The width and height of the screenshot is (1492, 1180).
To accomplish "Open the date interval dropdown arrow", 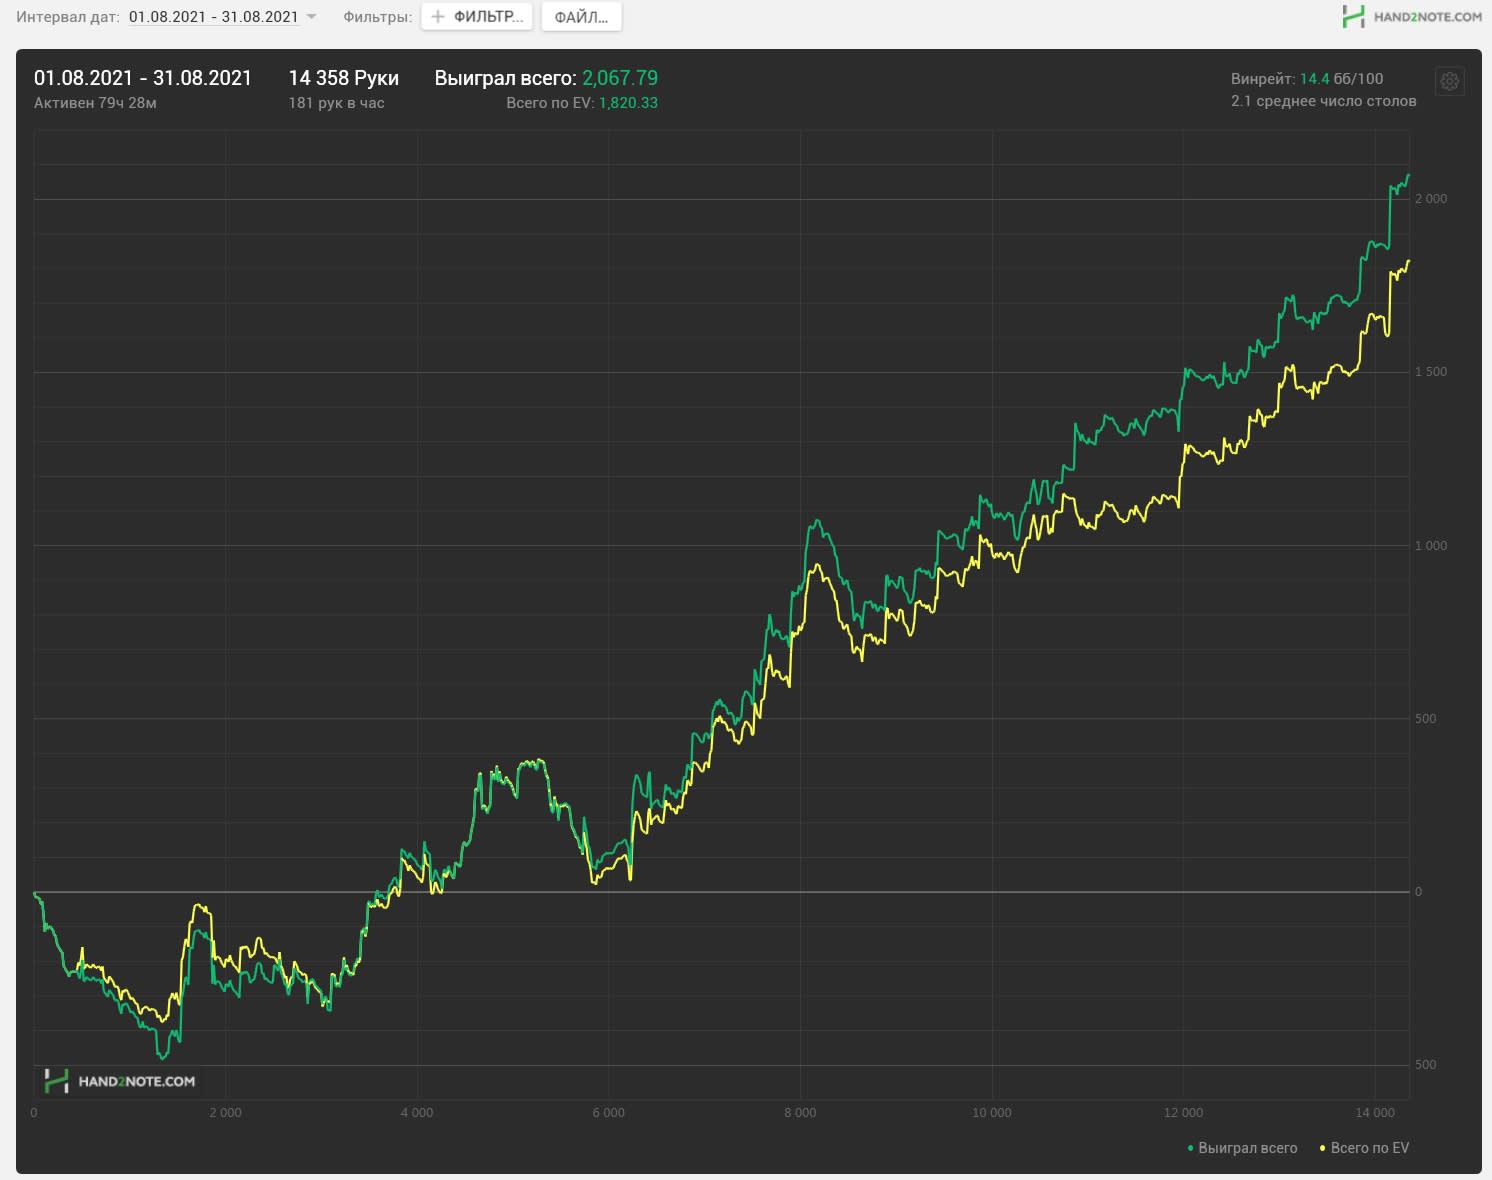I will (x=311, y=17).
